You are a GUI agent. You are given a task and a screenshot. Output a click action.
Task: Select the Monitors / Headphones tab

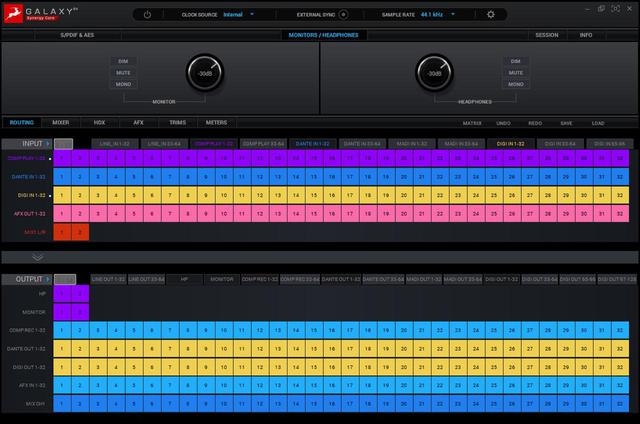click(323, 35)
